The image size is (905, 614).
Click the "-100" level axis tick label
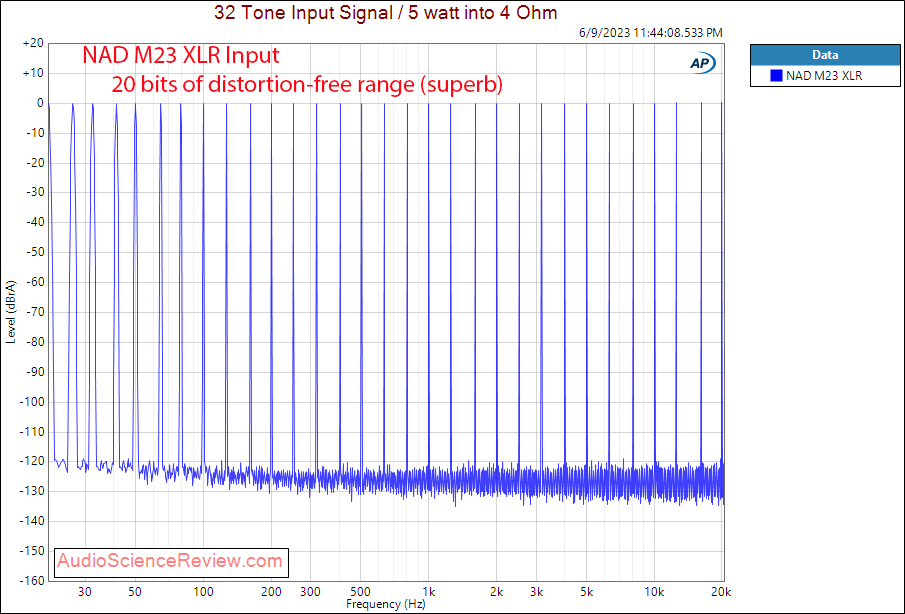click(x=32, y=402)
